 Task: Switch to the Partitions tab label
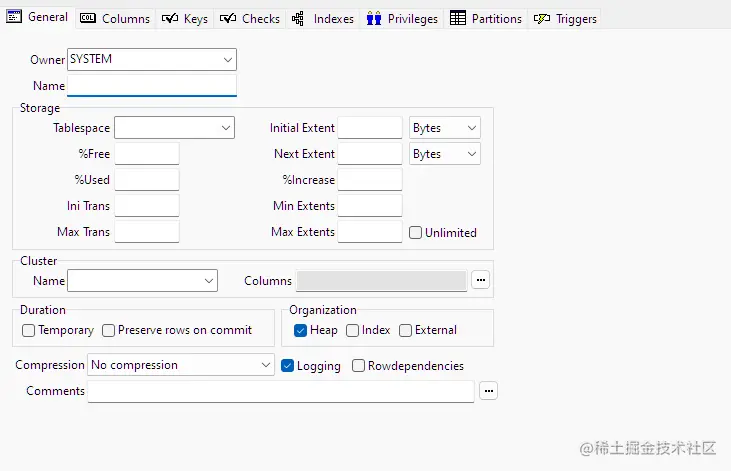click(497, 19)
